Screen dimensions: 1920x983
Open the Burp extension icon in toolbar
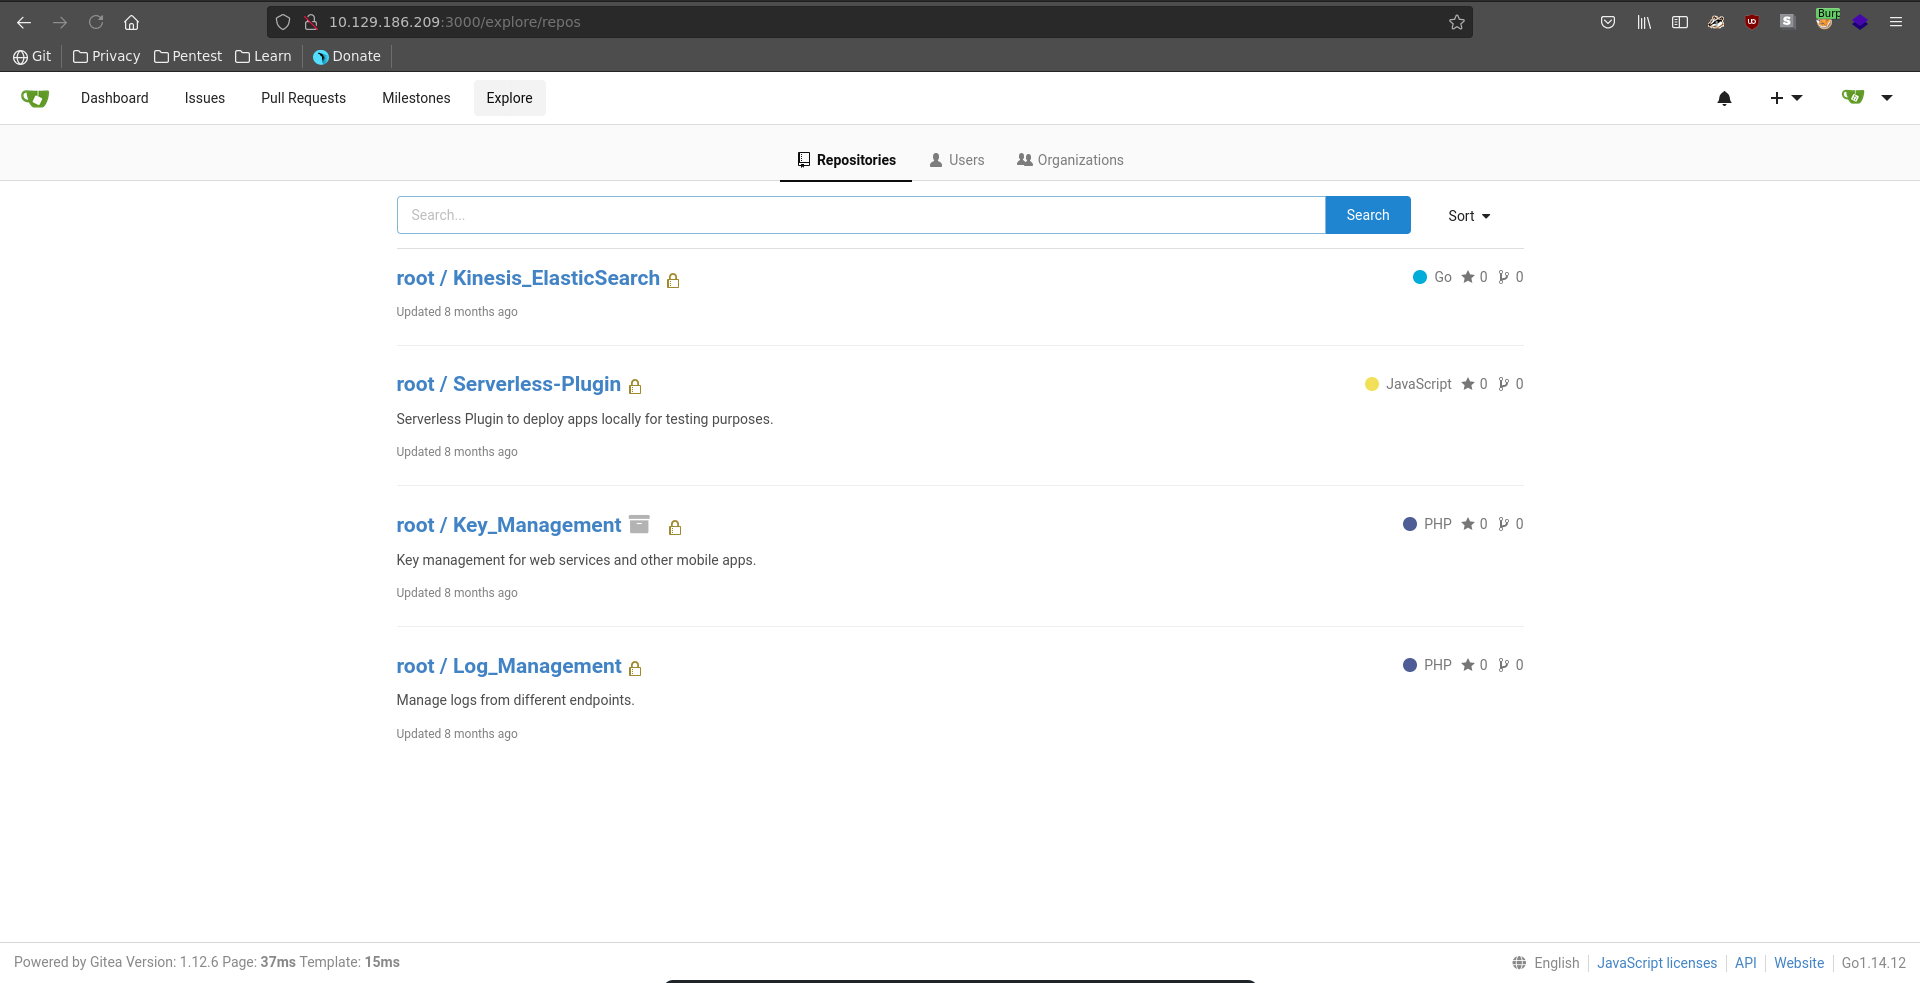click(1825, 21)
